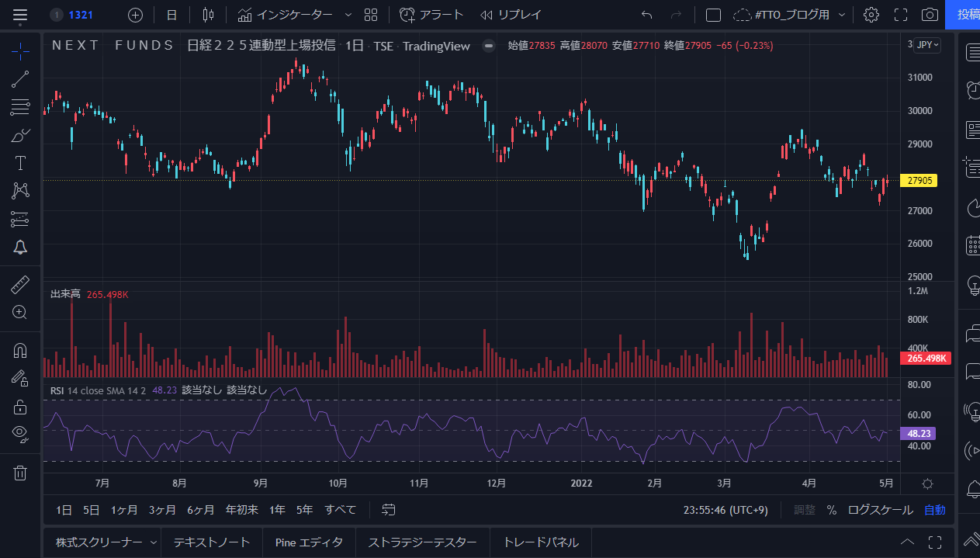Open the JPY currency dropdown
The width and height of the screenshot is (980, 558).
coord(927,45)
